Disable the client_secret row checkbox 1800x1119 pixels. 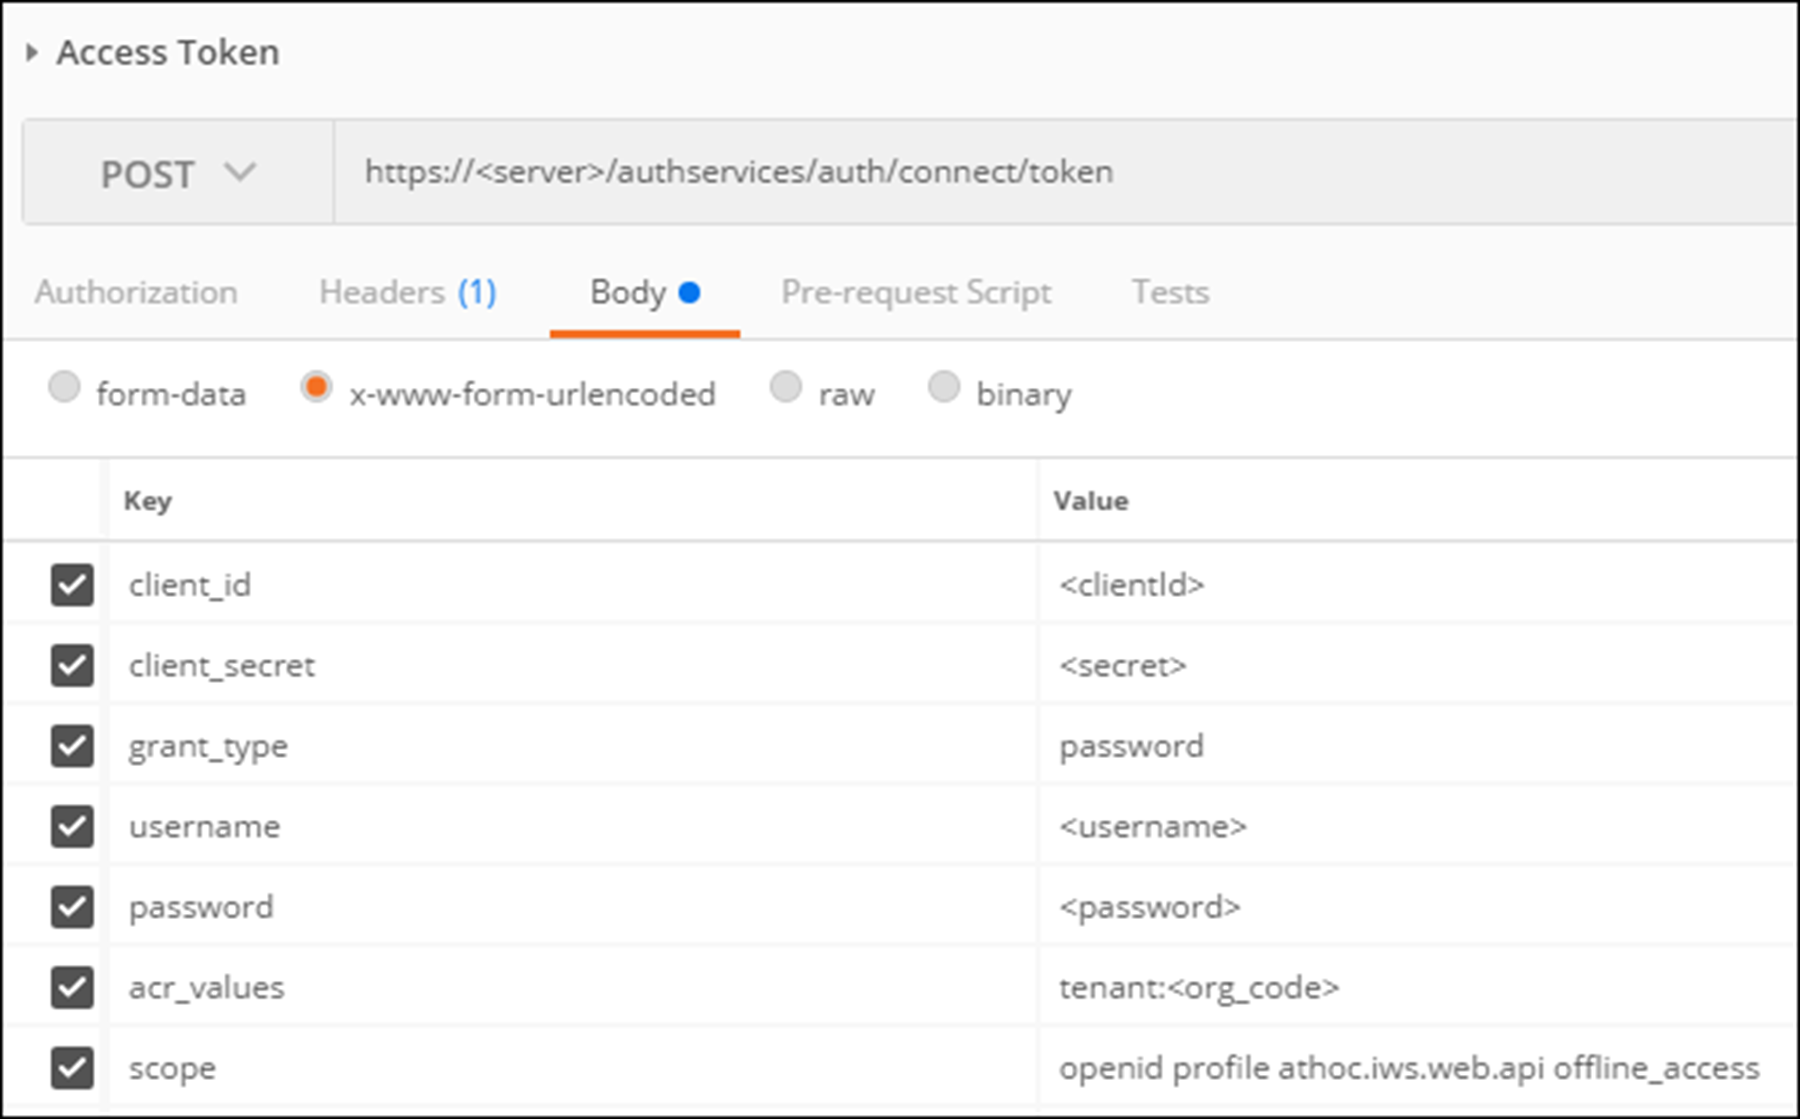pyautogui.click(x=72, y=665)
